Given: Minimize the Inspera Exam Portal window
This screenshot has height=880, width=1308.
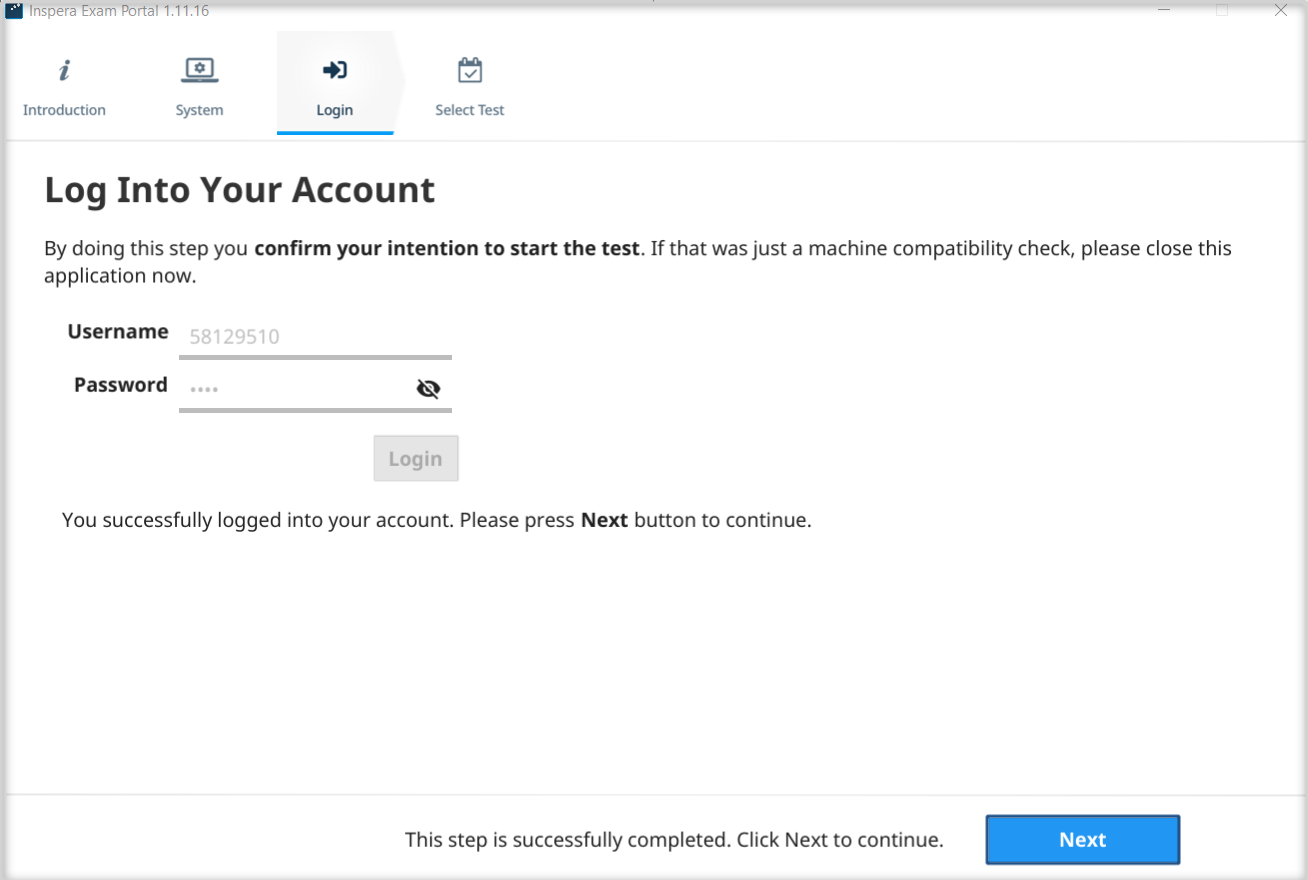Looking at the screenshot, I should [1164, 10].
